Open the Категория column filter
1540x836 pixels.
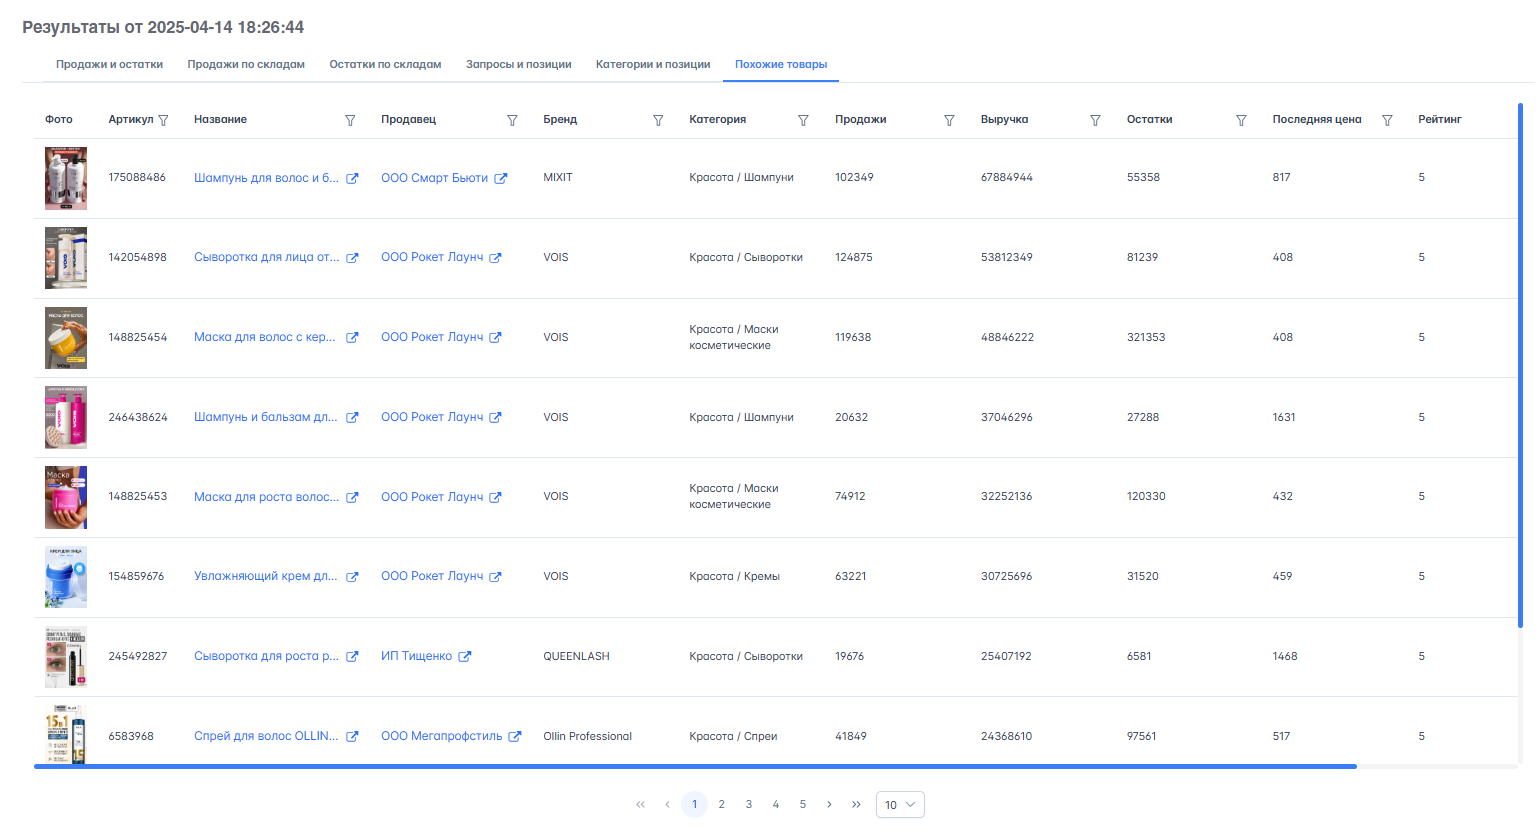[x=803, y=120]
